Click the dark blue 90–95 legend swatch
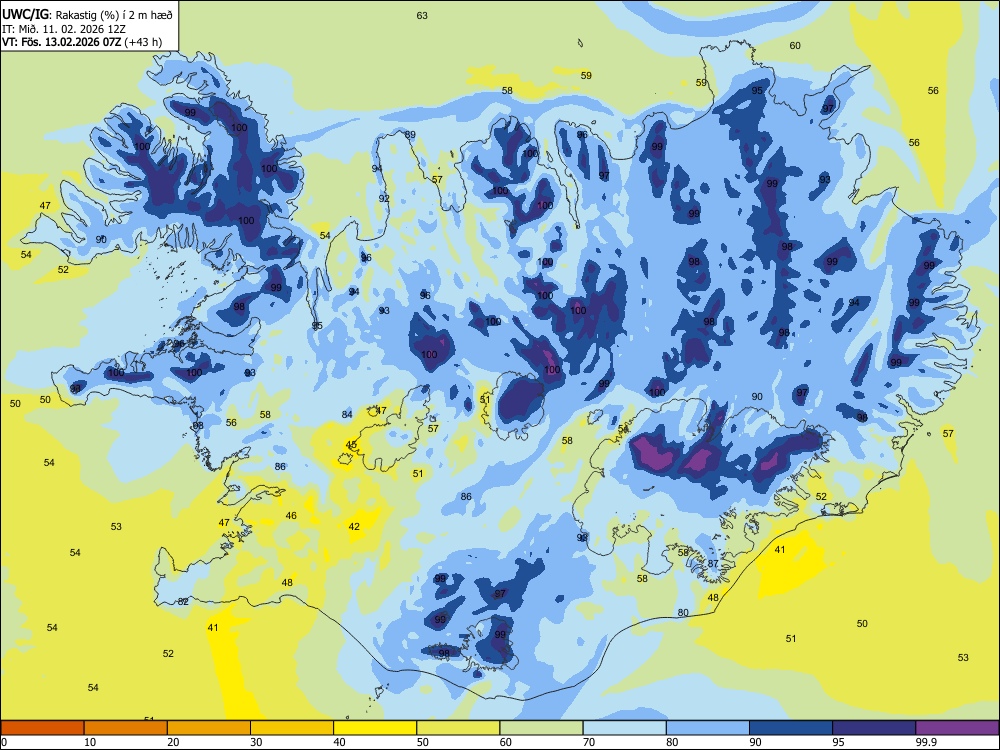Screen dimensions: 1000x750 (791, 728)
